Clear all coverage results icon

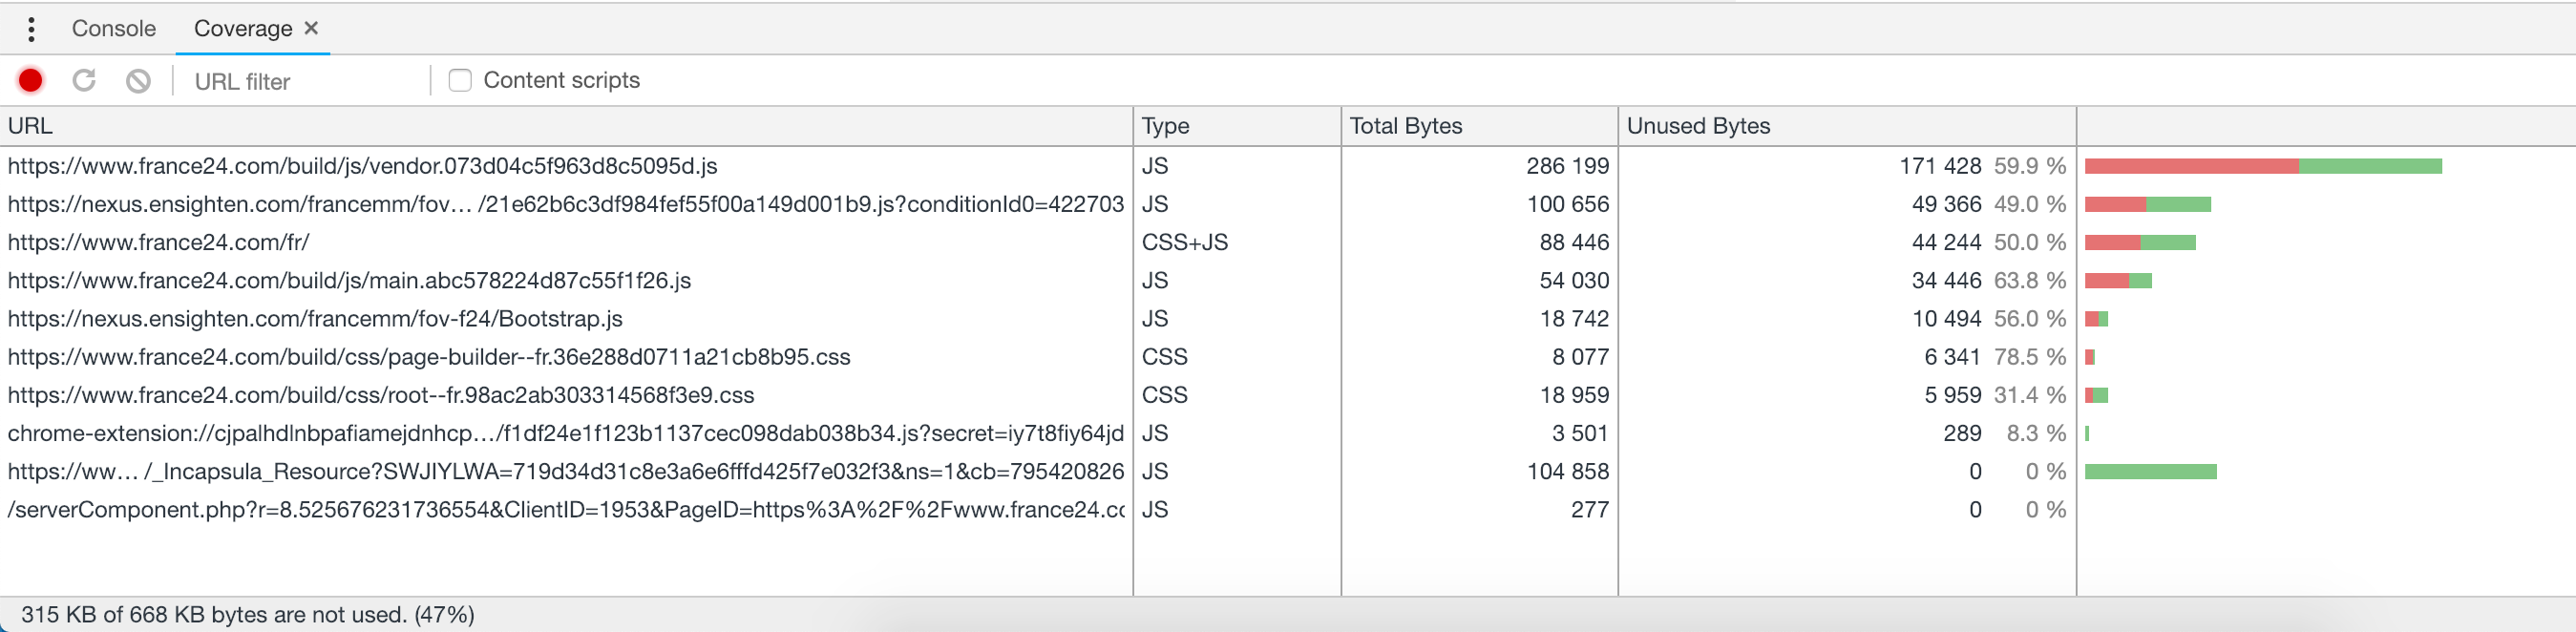click(138, 81)
